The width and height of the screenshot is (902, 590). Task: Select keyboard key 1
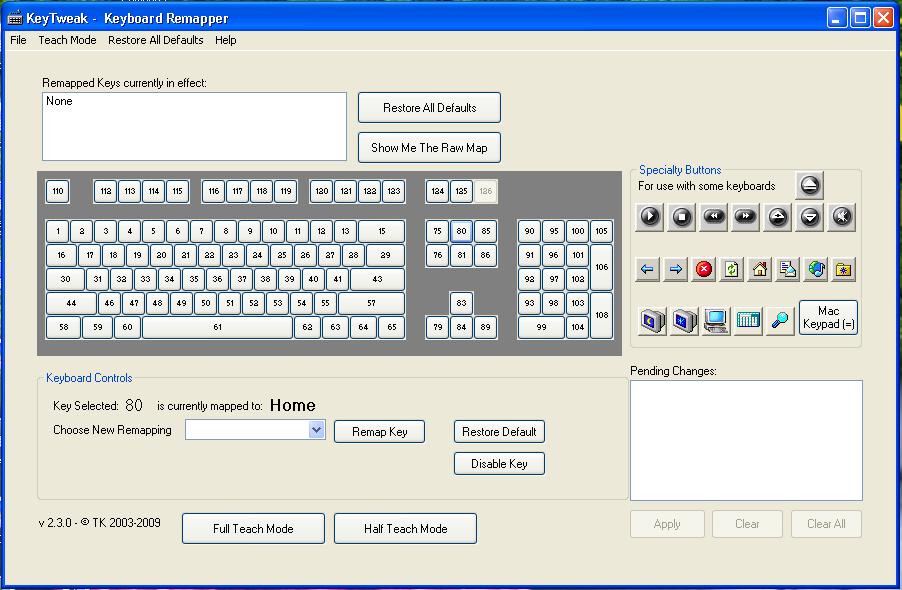[x=58, y=231]
